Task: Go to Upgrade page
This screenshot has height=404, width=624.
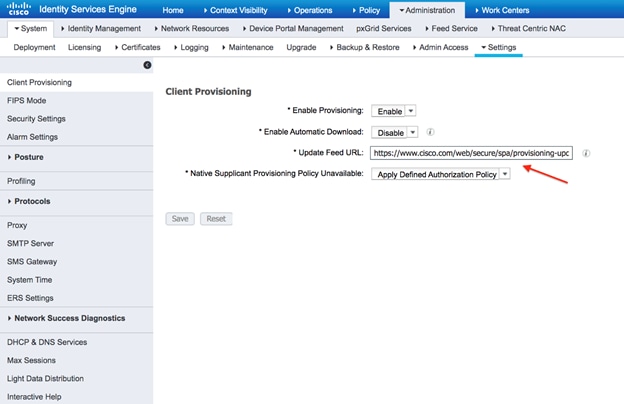Action: 301,47
